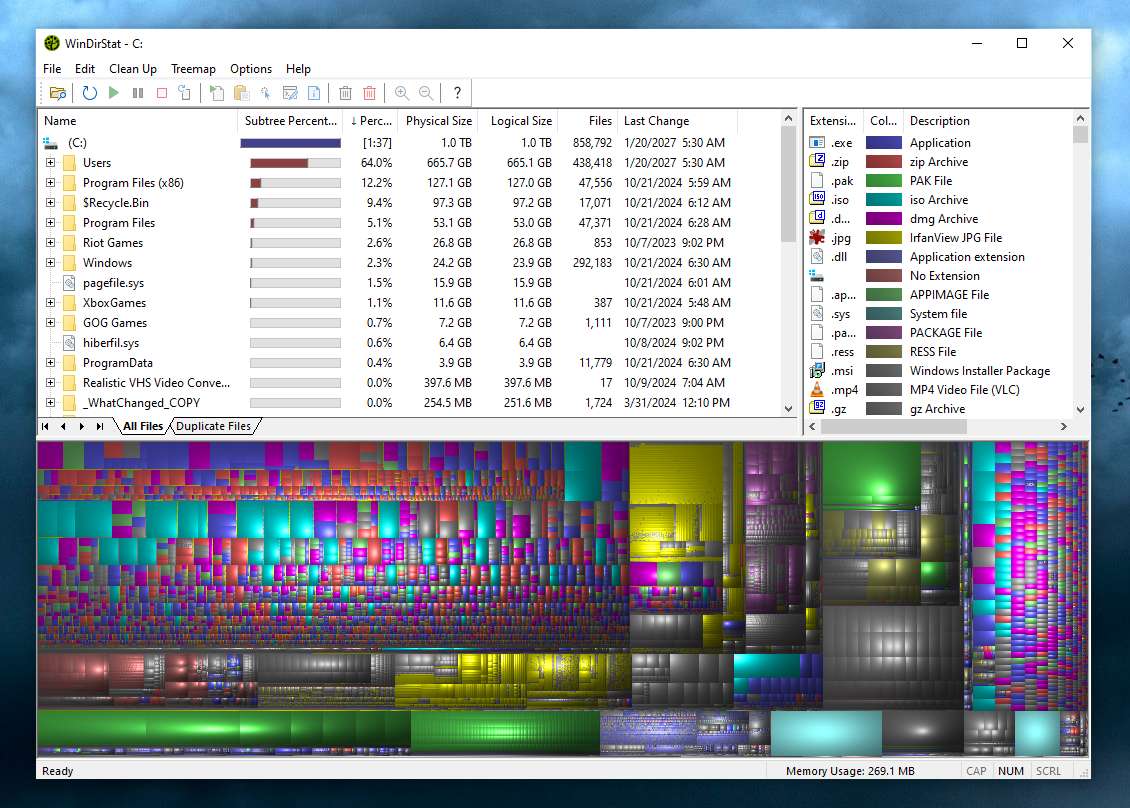This screenshot has width=1130, height=808.
Task: Click the .iso extension icon
Action: tap(817, 200)
